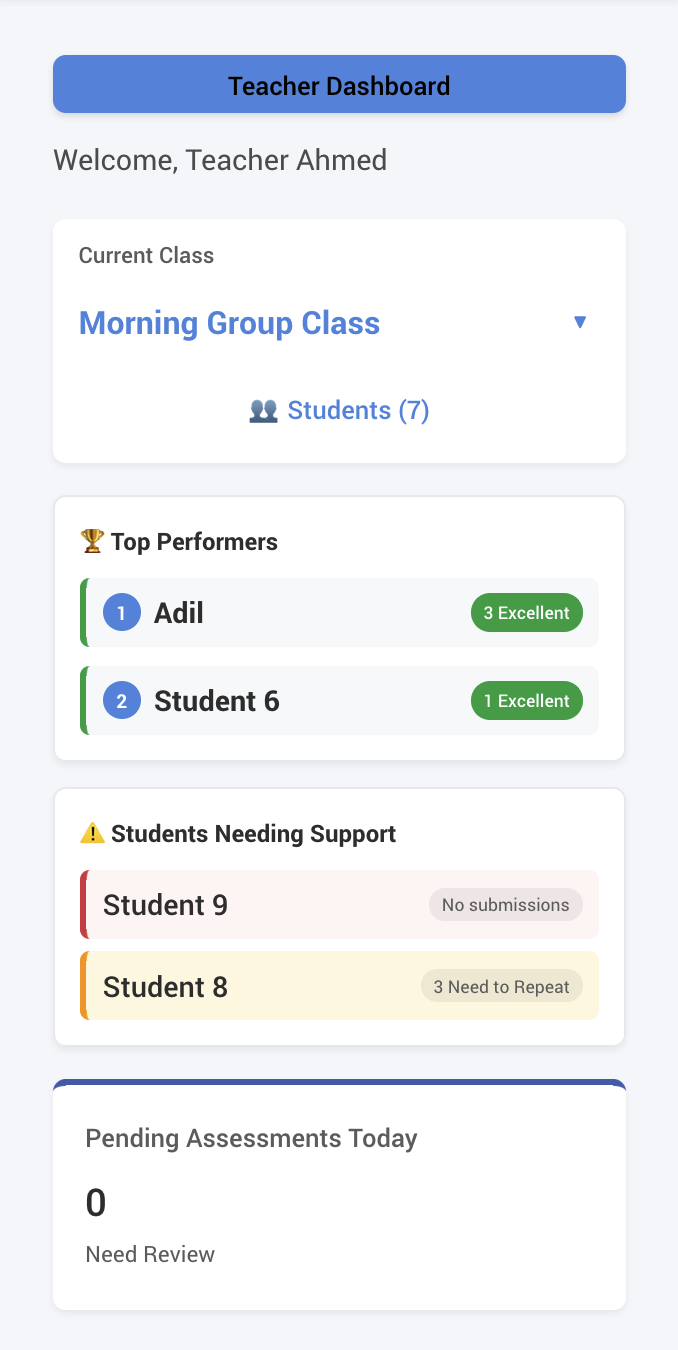Select the rank 2 badge next to Student 6
Image resolution: width=678 pixels, height=1350 pixels.
(121, 700)
